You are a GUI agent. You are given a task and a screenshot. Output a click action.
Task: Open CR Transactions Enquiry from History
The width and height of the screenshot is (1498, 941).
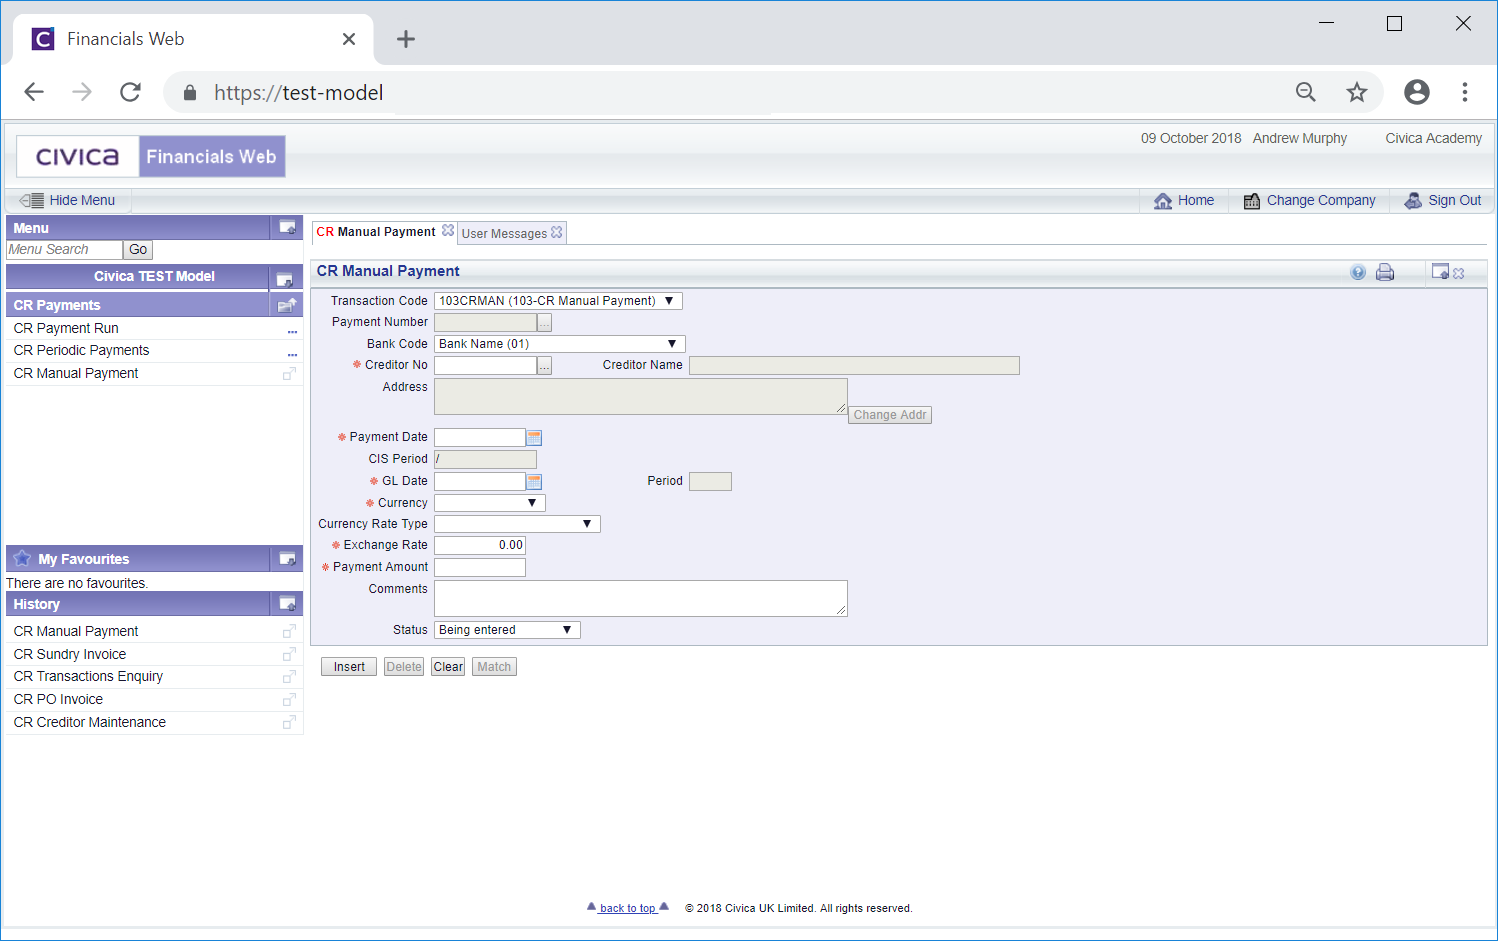tap(88, 676)
